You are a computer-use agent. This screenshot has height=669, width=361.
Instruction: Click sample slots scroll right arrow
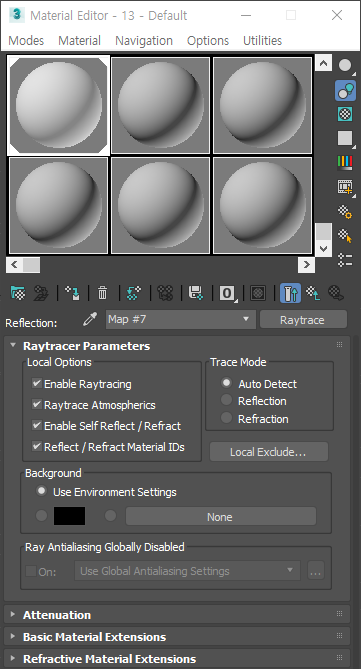click(x=306, y=265)
